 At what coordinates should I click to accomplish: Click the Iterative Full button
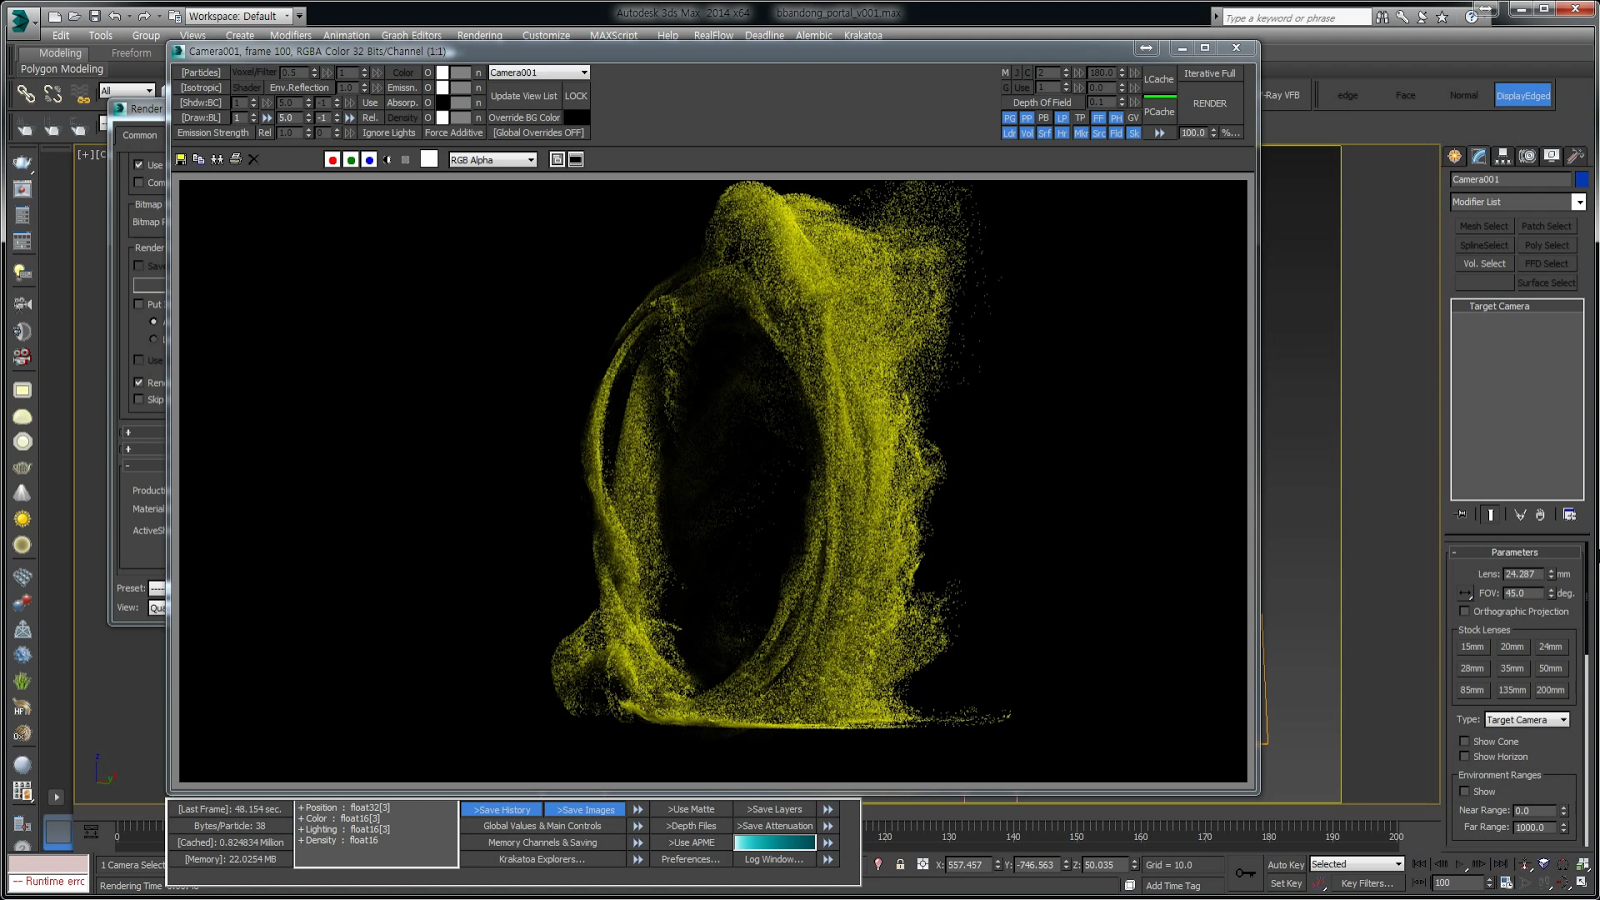tap(1209, 74)
